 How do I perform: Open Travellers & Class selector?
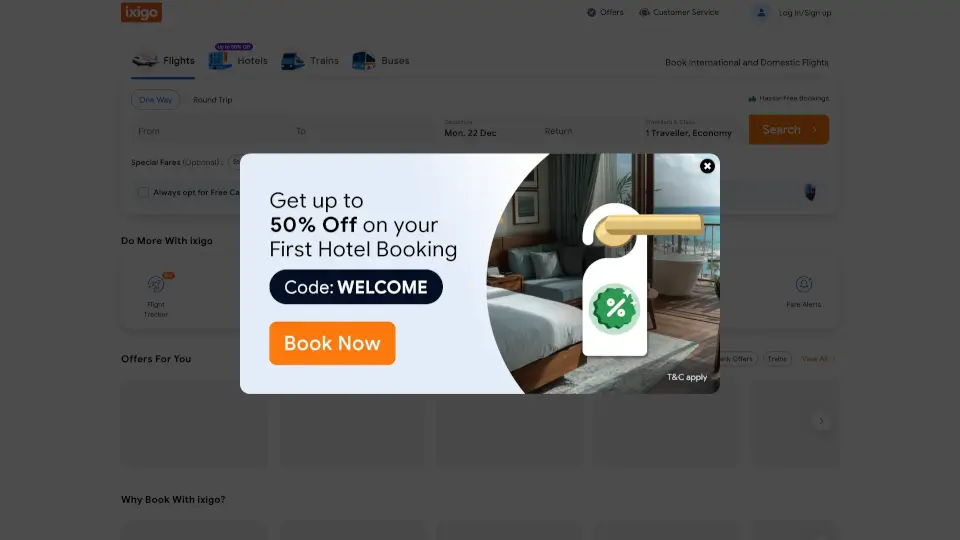coord(688,129)
